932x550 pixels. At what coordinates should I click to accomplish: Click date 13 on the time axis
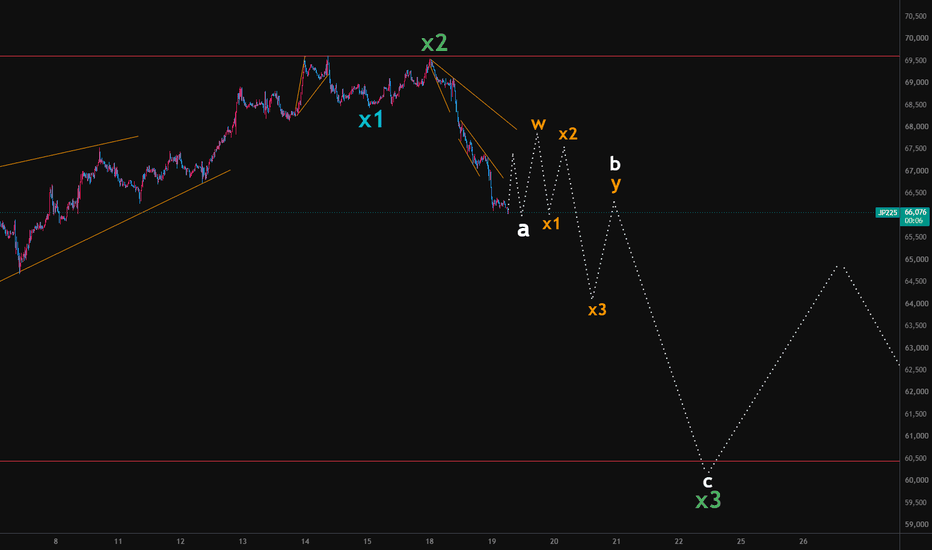243,541
